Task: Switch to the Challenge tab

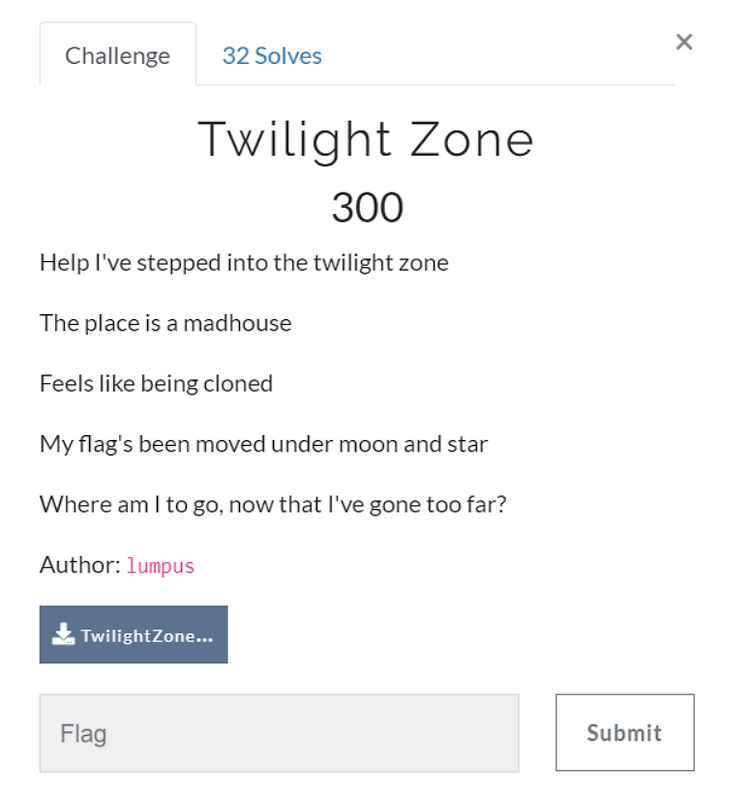Action: tap(118, 56)
